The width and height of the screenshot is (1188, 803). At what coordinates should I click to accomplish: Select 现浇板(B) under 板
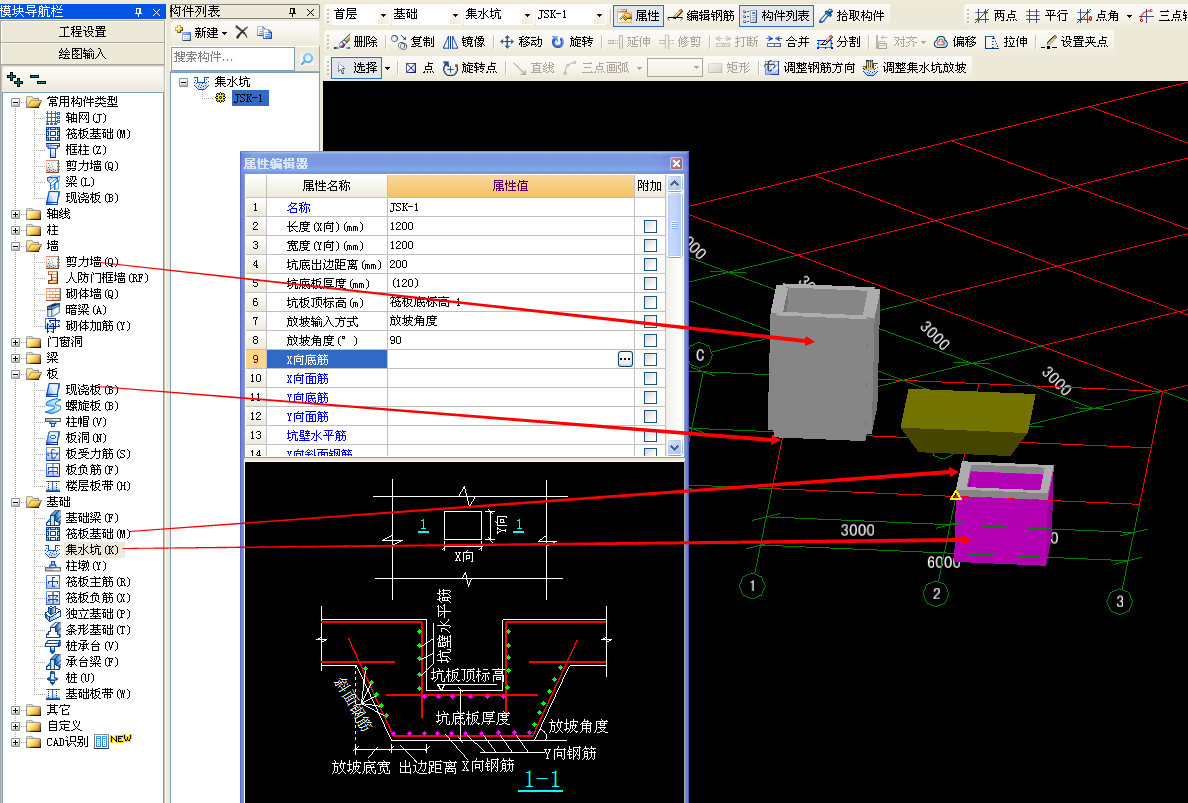click(x=83, y=390)
